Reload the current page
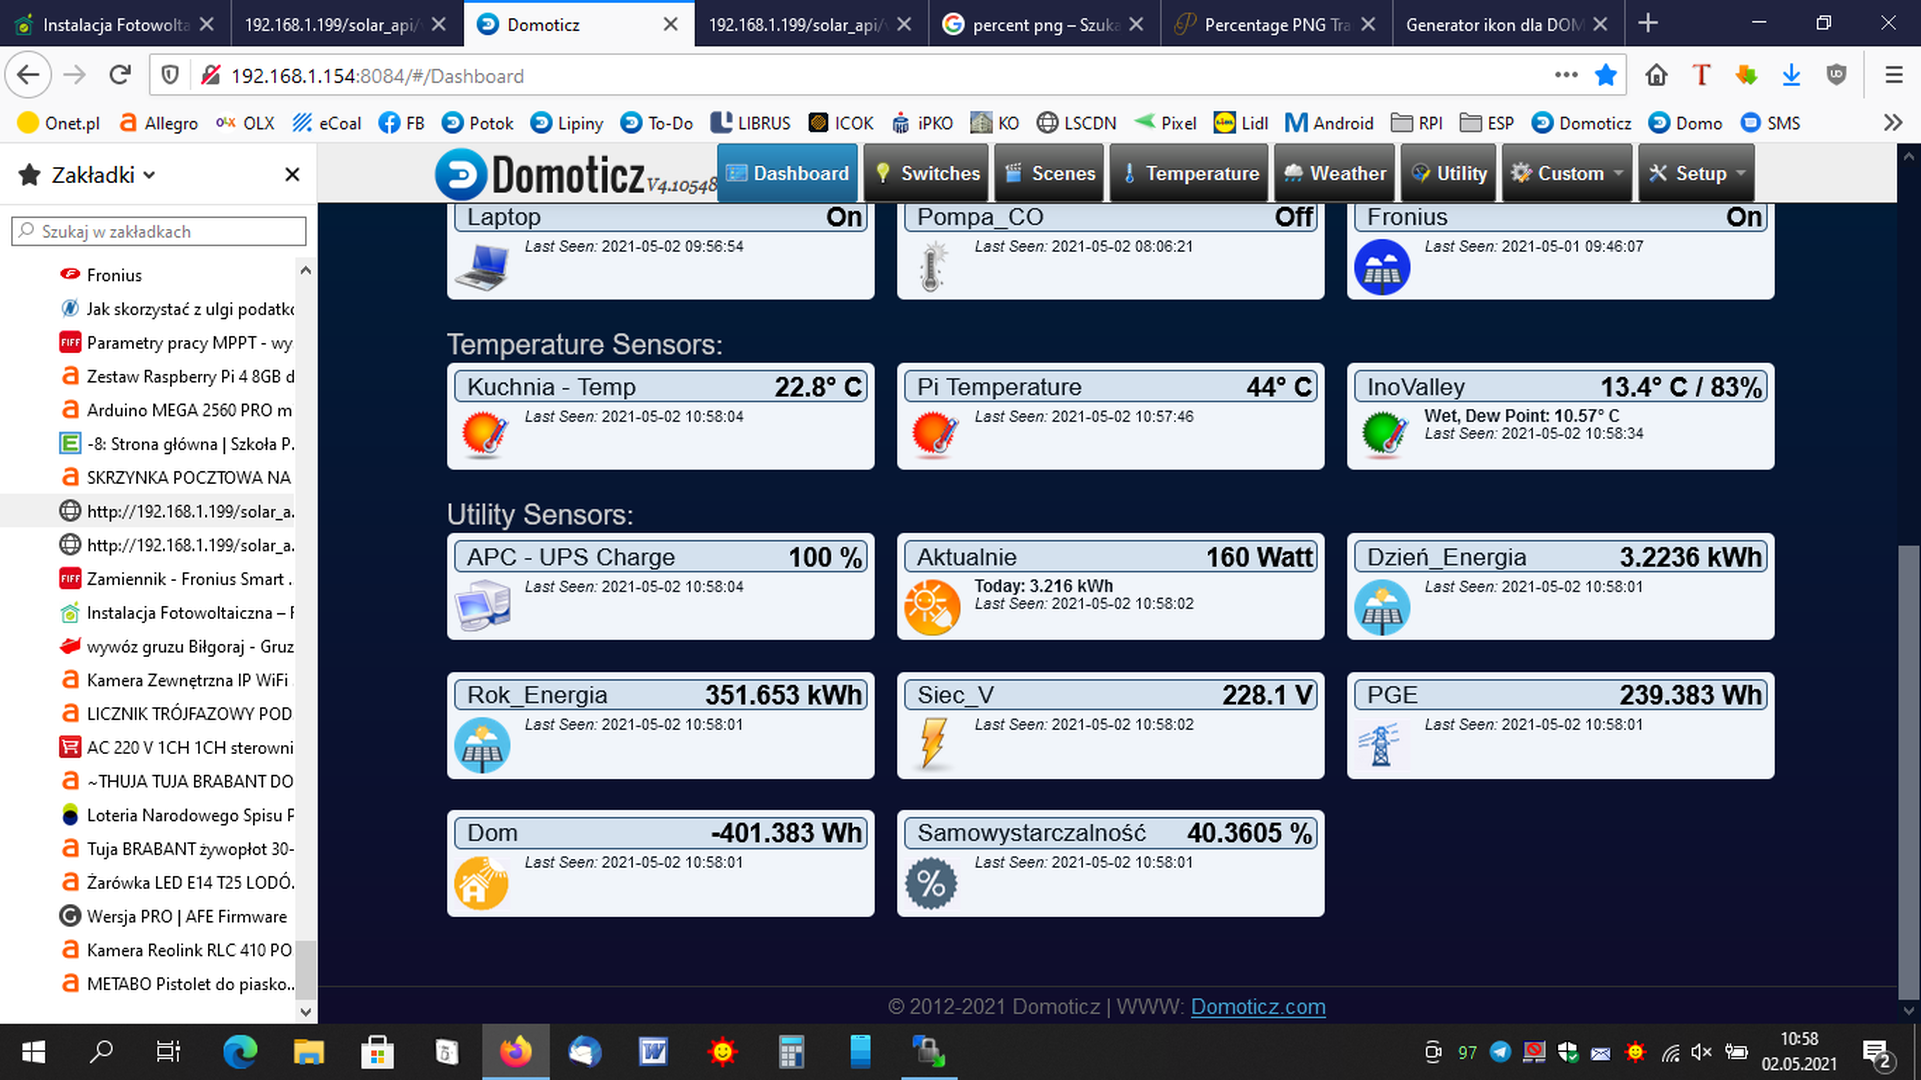1921x1080 pixels. point(120,75)
